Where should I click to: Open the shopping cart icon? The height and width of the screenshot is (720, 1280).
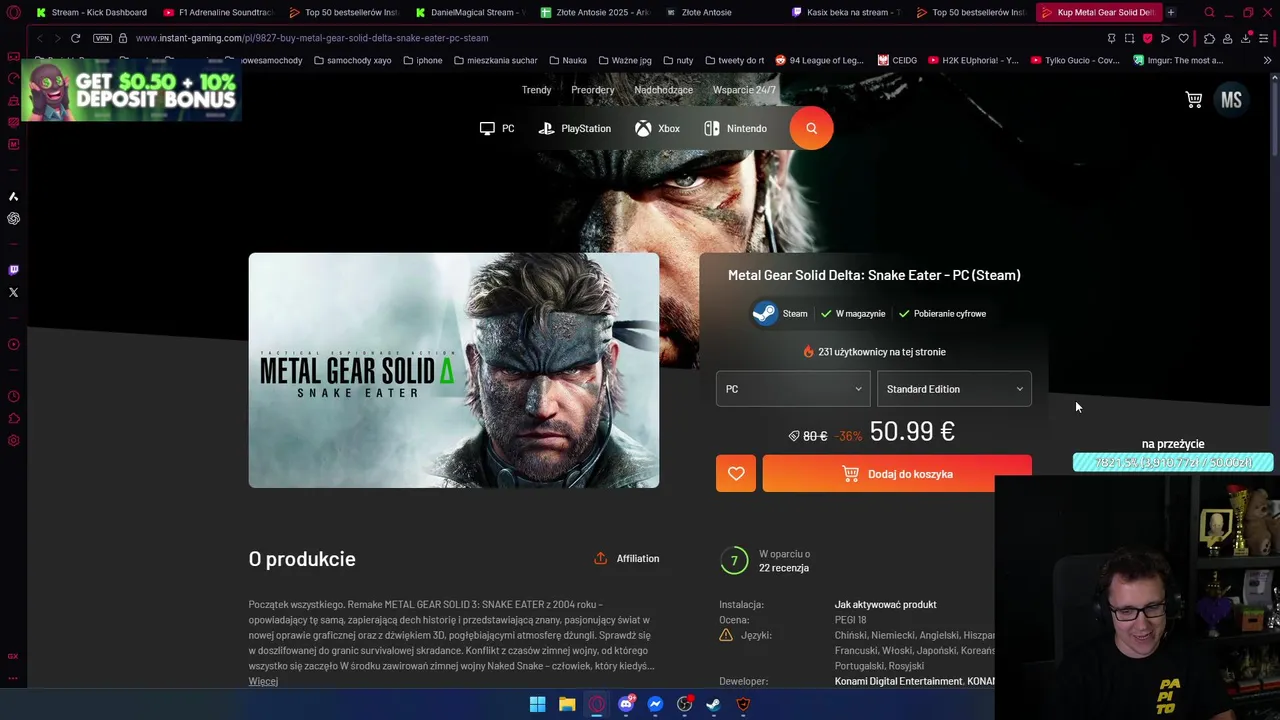(1193, 99)
